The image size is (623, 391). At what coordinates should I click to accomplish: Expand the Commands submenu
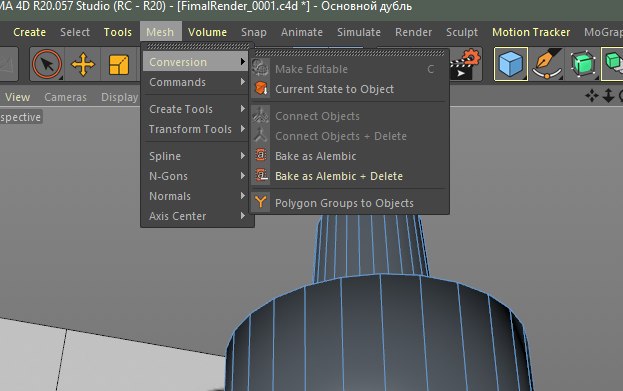pyautogui.click(x=196, y=82)
